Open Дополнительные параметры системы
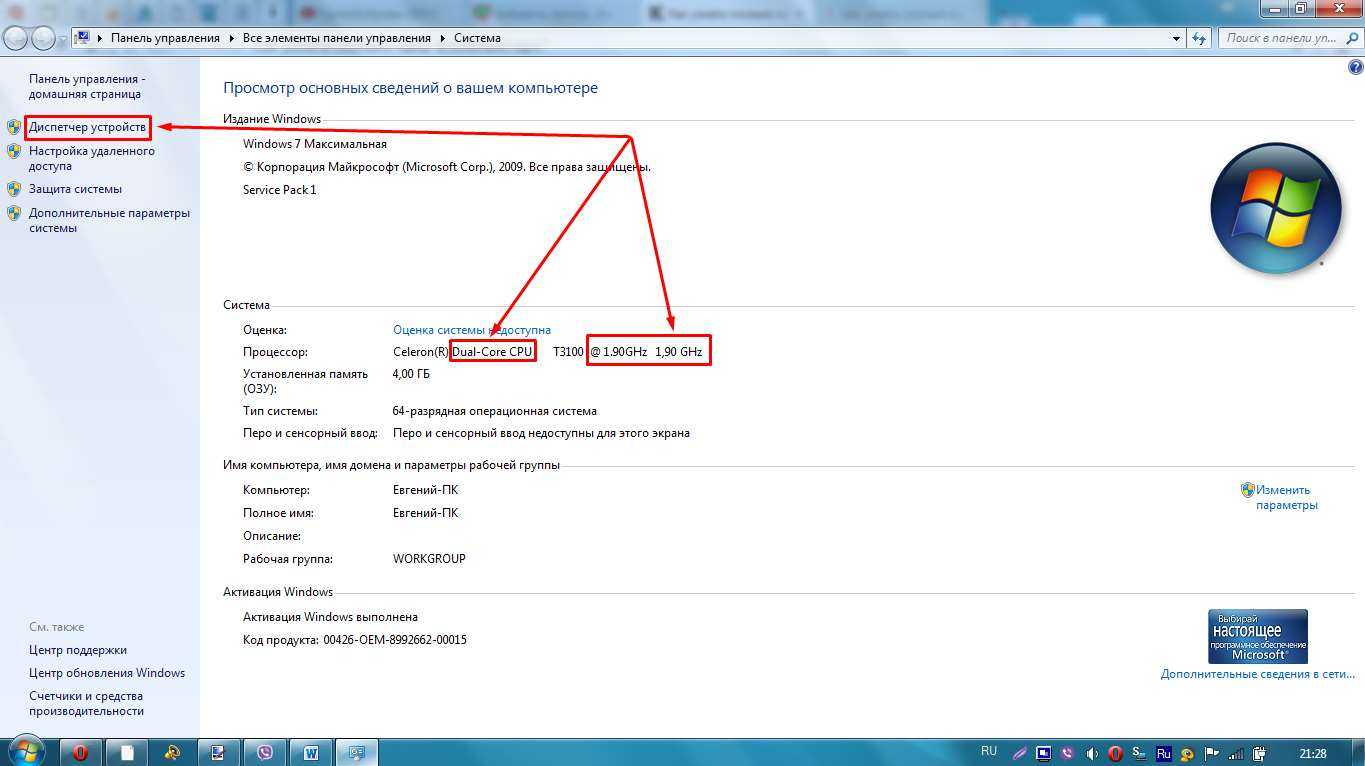This screenshot has width=1365, height=766. (109, 220)
